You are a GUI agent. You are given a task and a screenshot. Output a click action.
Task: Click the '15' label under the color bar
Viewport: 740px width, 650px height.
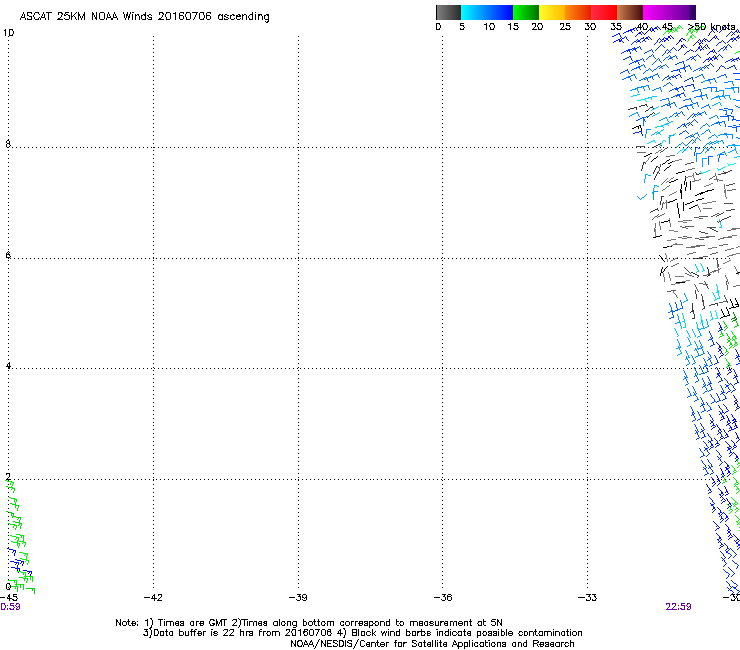(x=513, y=27)
